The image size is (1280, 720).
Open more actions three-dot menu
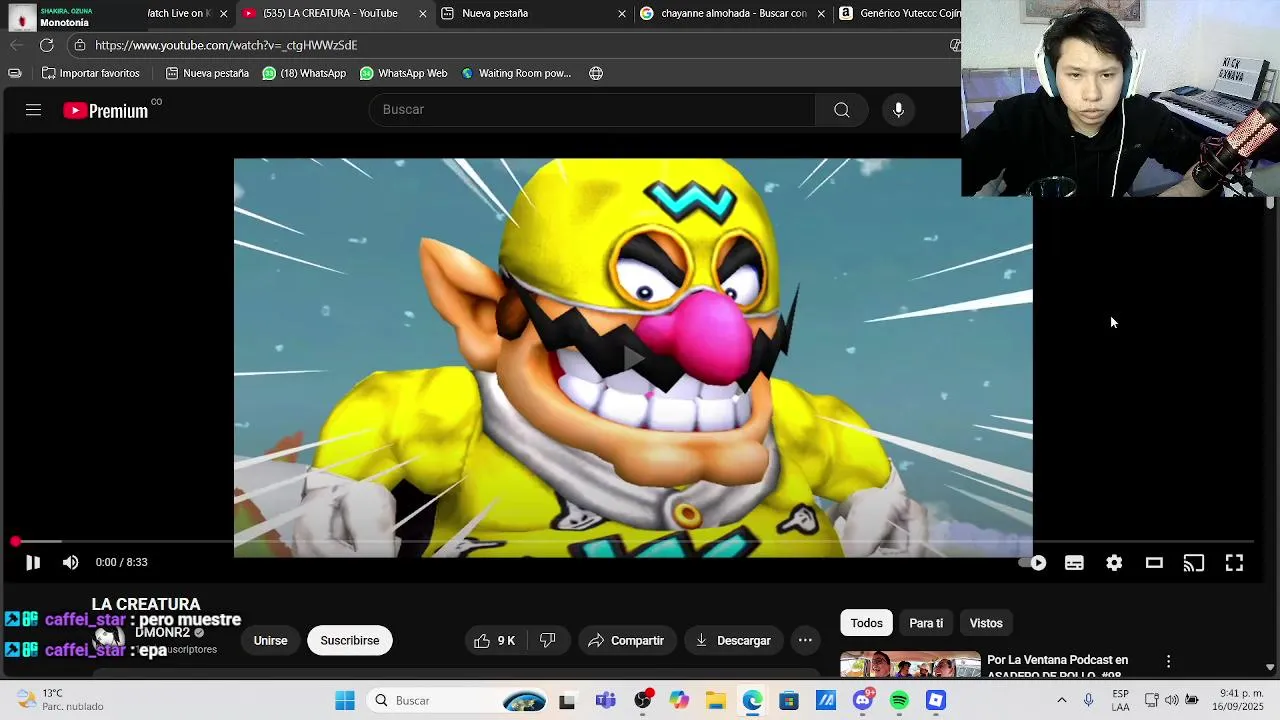coord(805,641)
